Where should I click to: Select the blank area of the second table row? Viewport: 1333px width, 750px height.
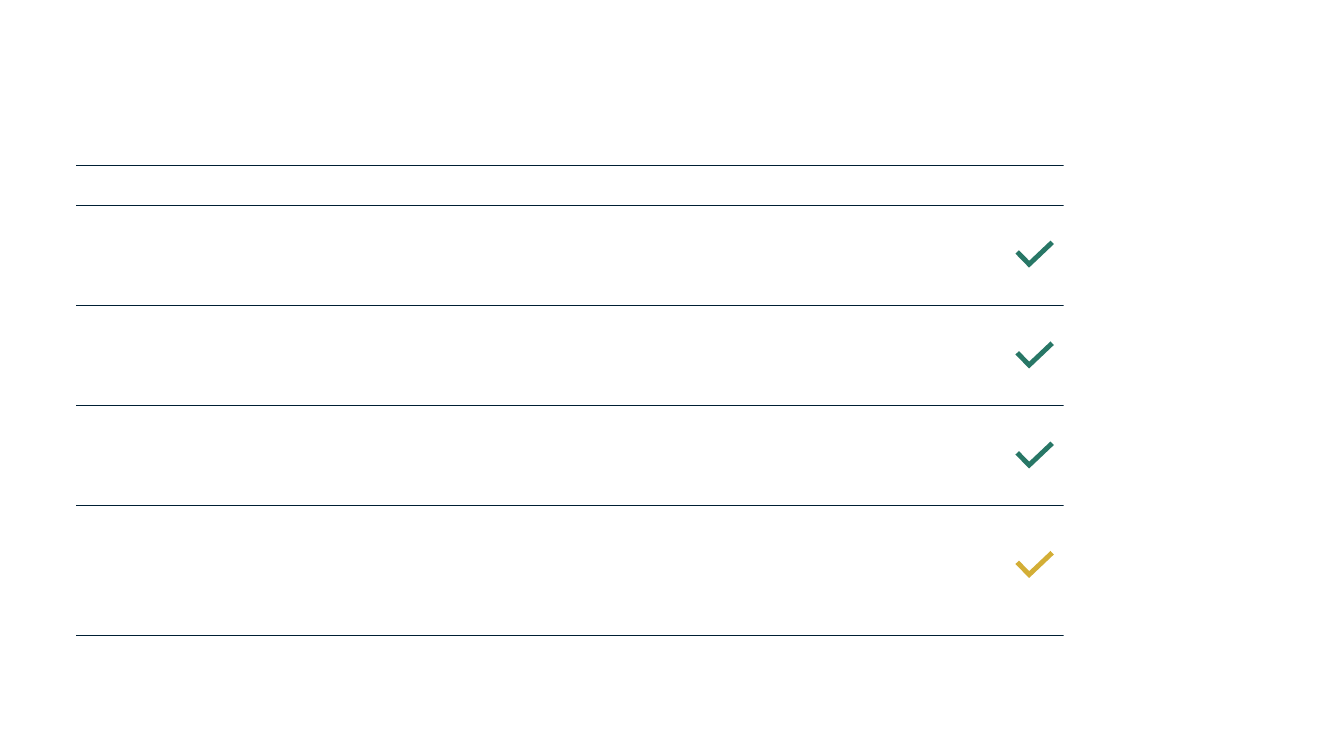point(540,355)
